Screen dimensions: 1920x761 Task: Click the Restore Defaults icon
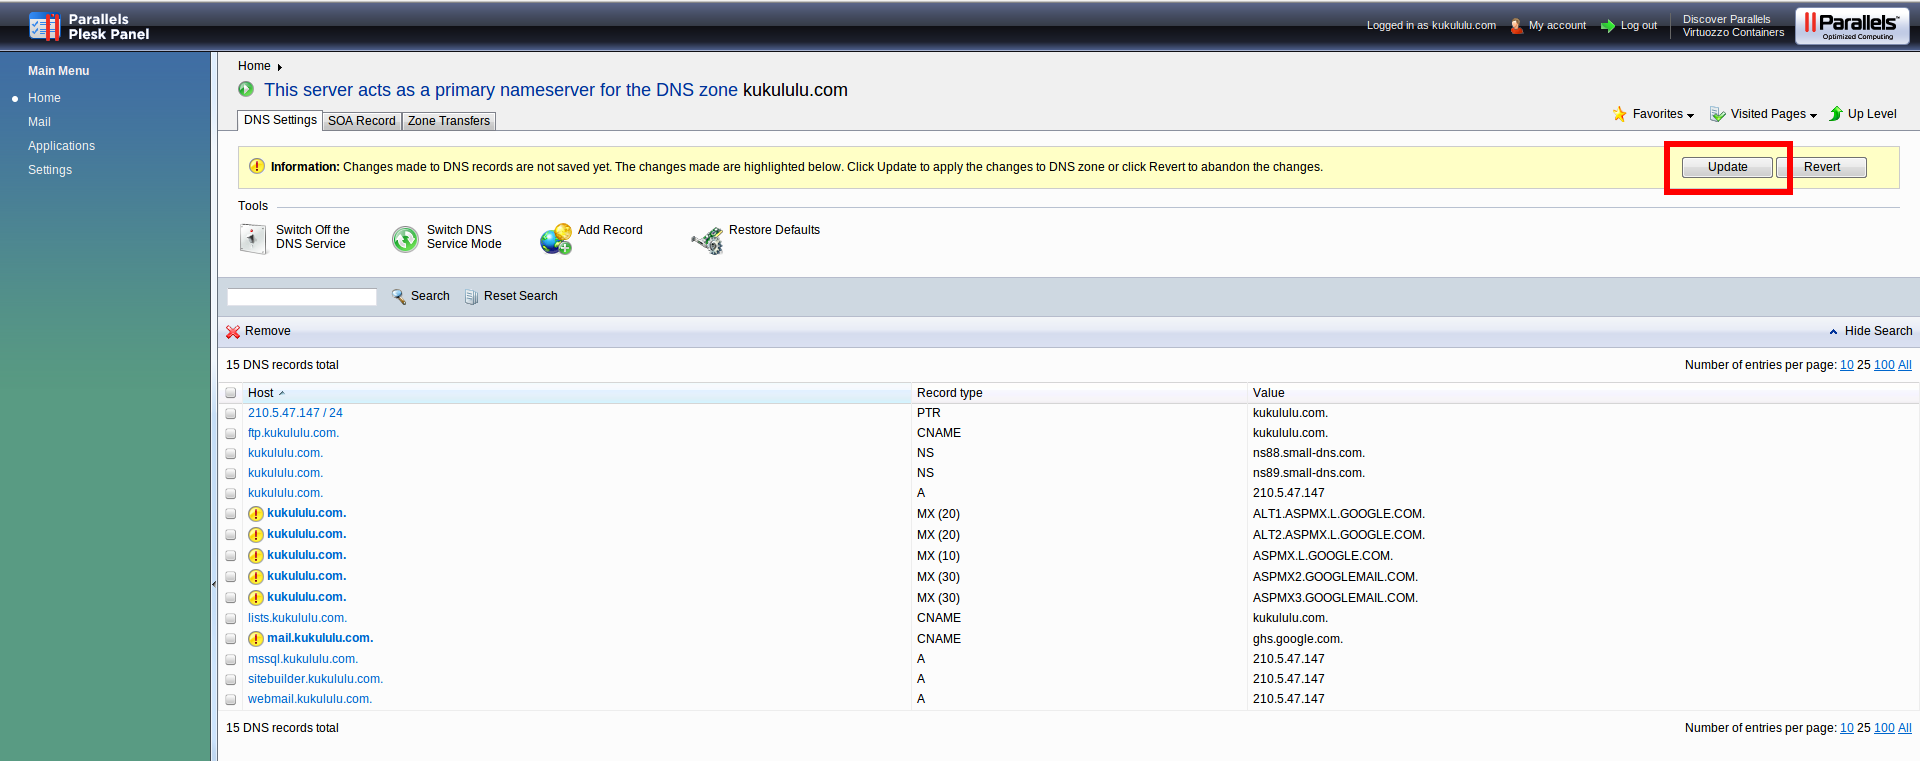[707, 240]
